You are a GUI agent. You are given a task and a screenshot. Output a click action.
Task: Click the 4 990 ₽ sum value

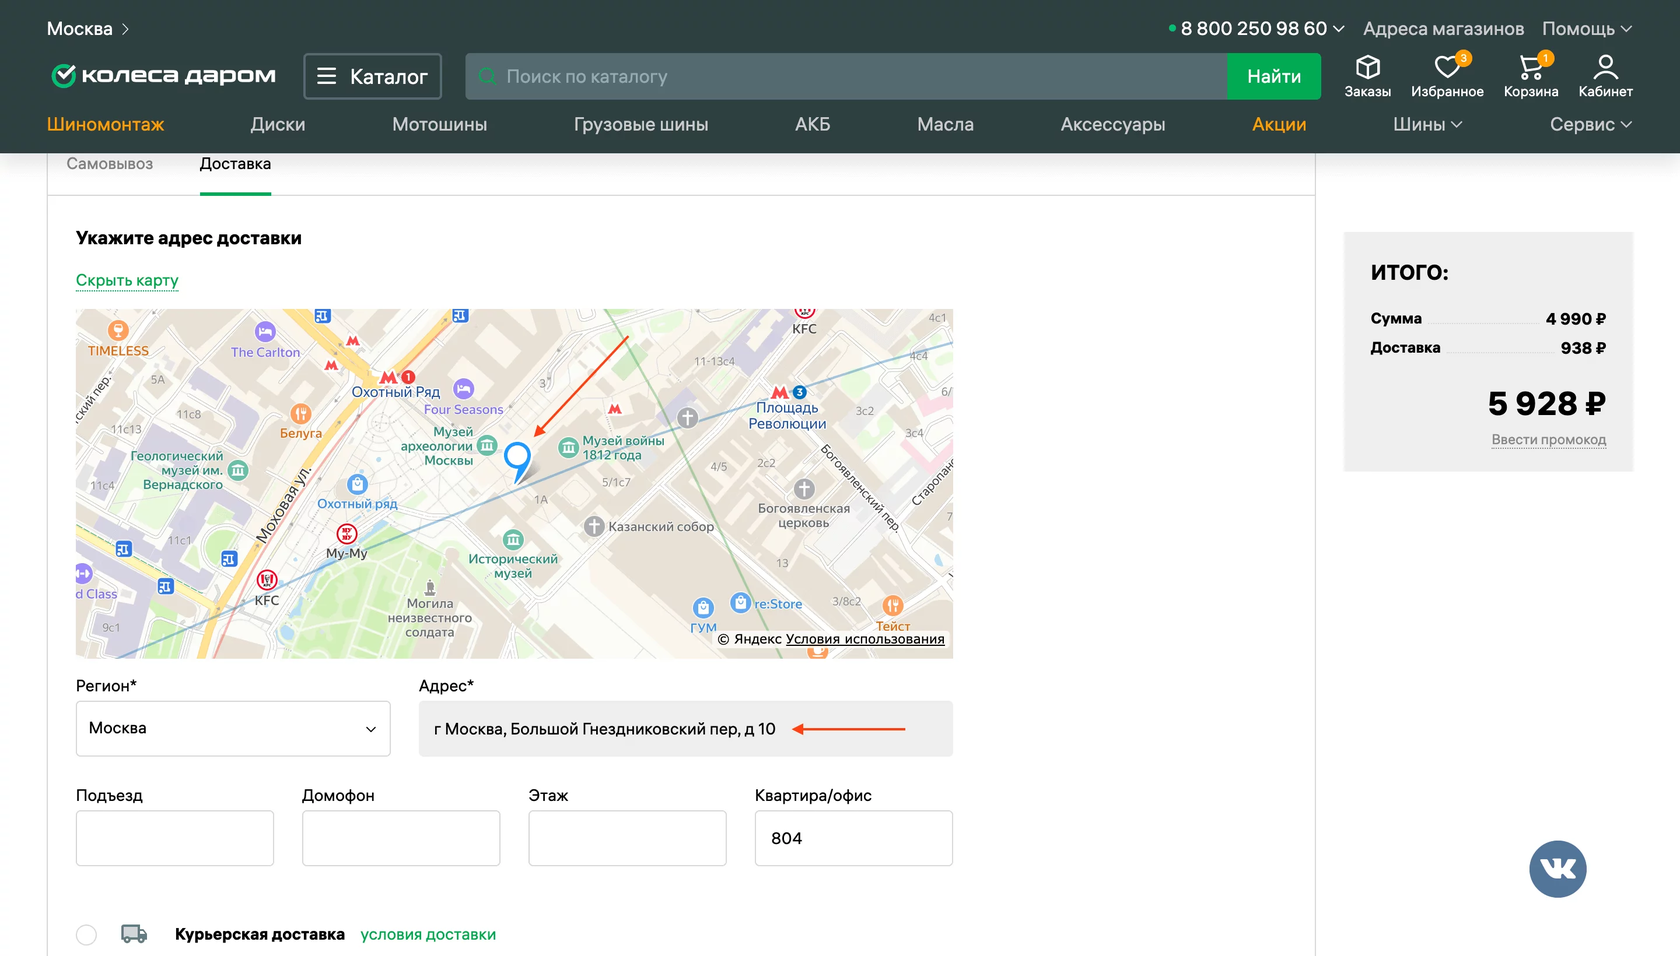pos(1576,319)
